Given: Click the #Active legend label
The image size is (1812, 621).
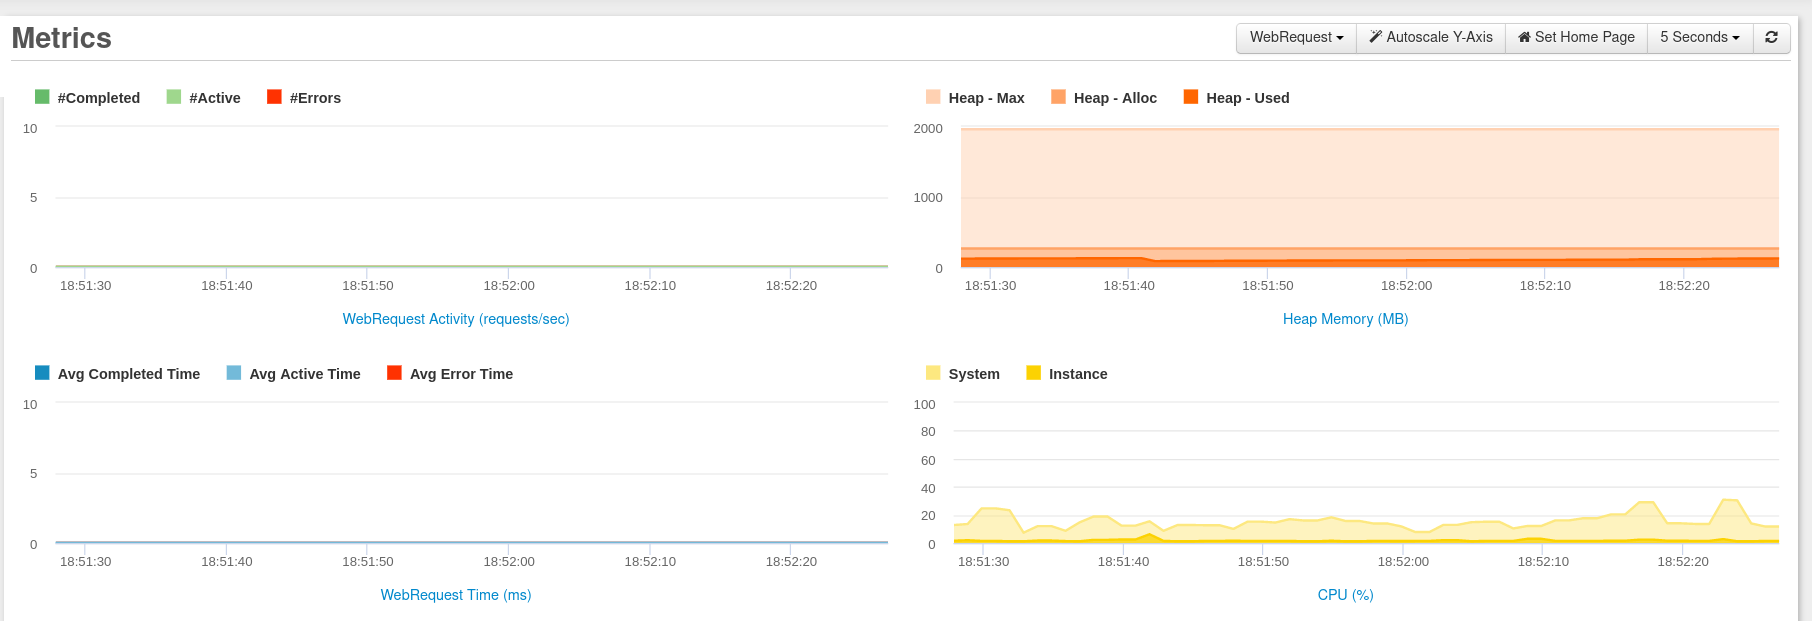Looking at the screenshot, I should click(215, 98).
